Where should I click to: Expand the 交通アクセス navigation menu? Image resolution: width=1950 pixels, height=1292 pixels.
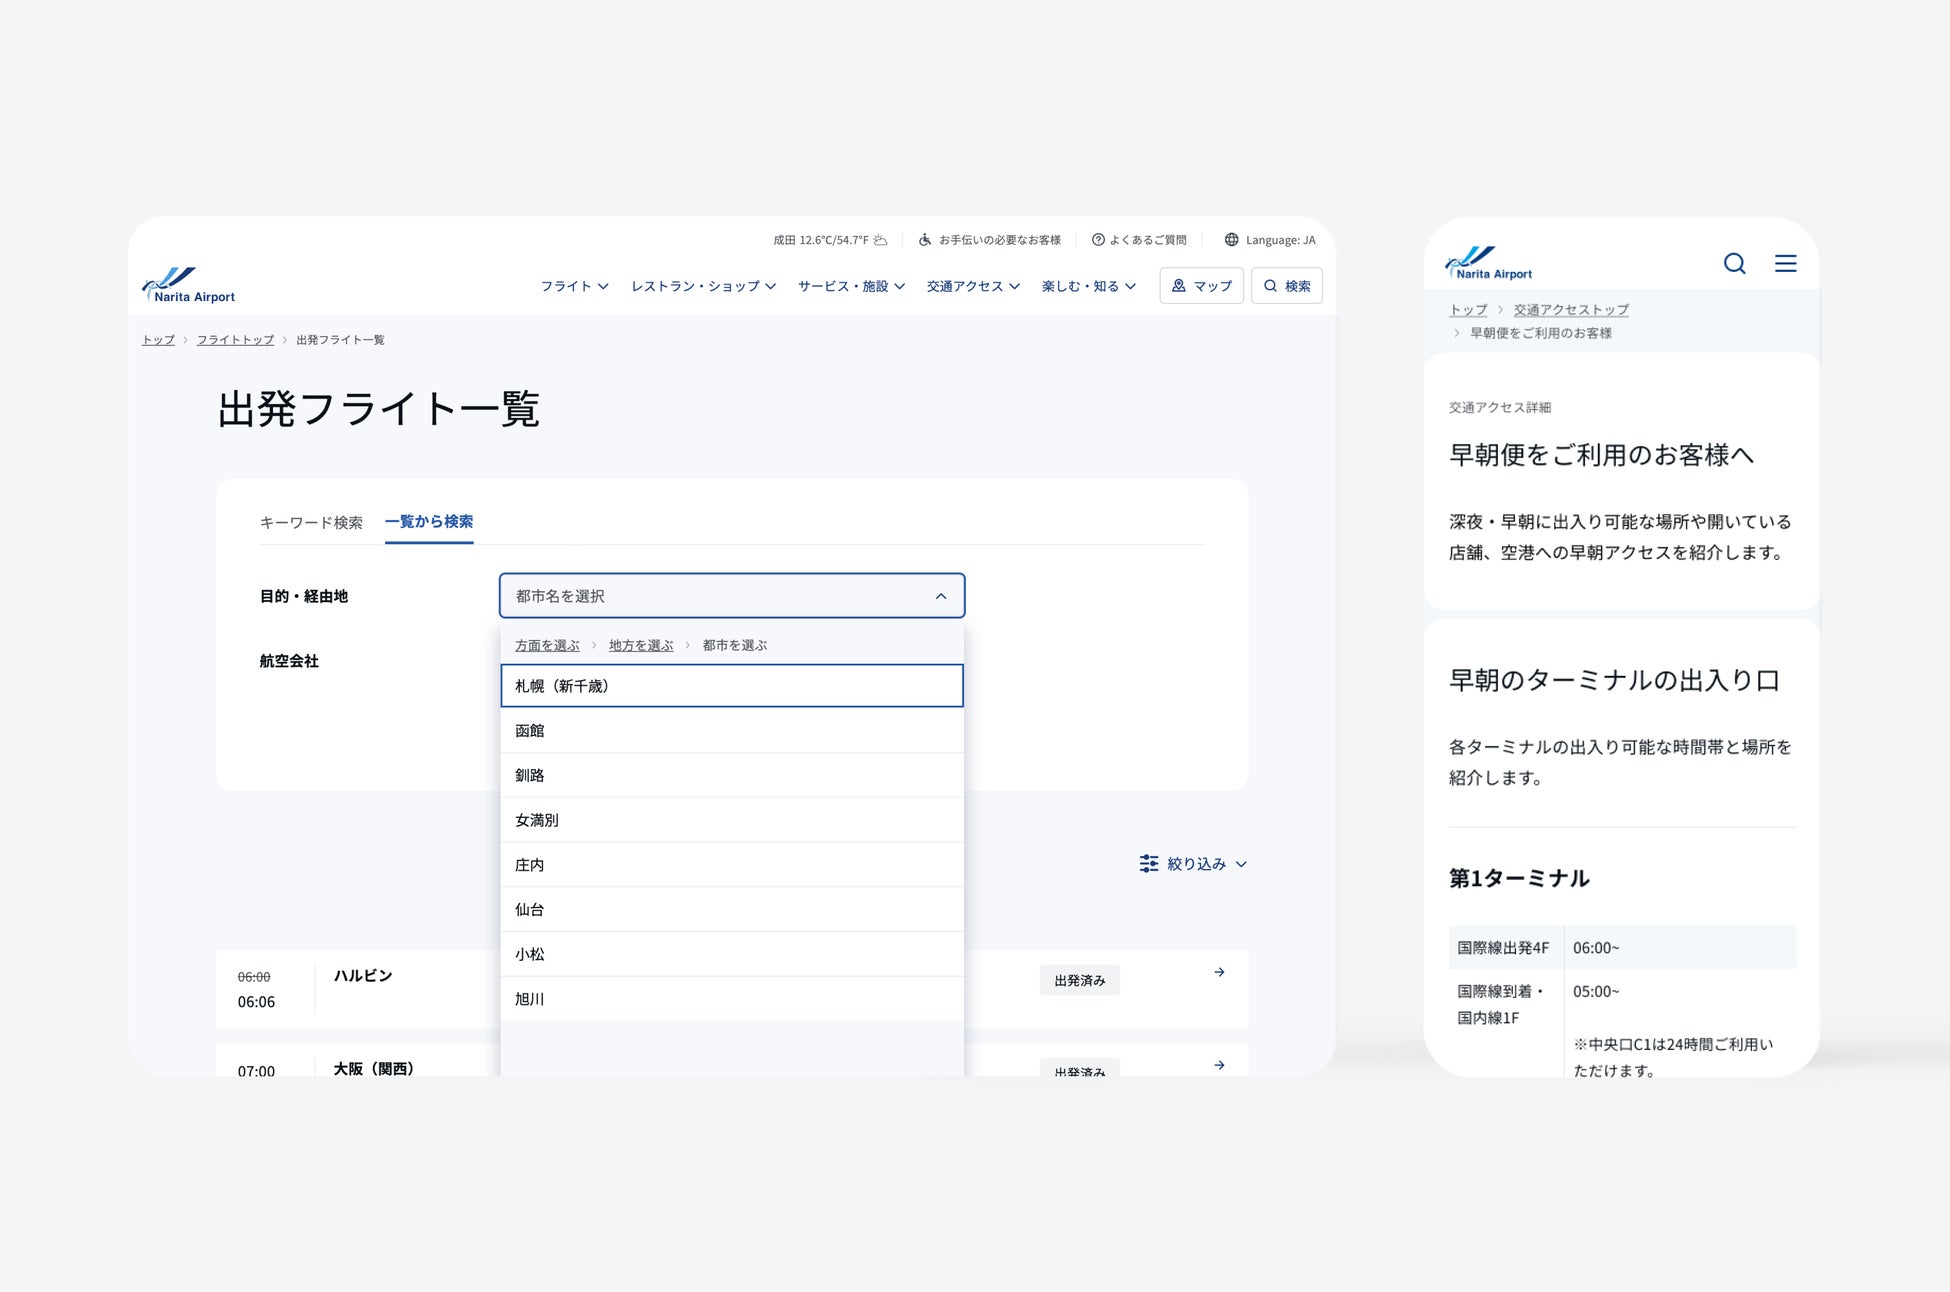(972, 286)
